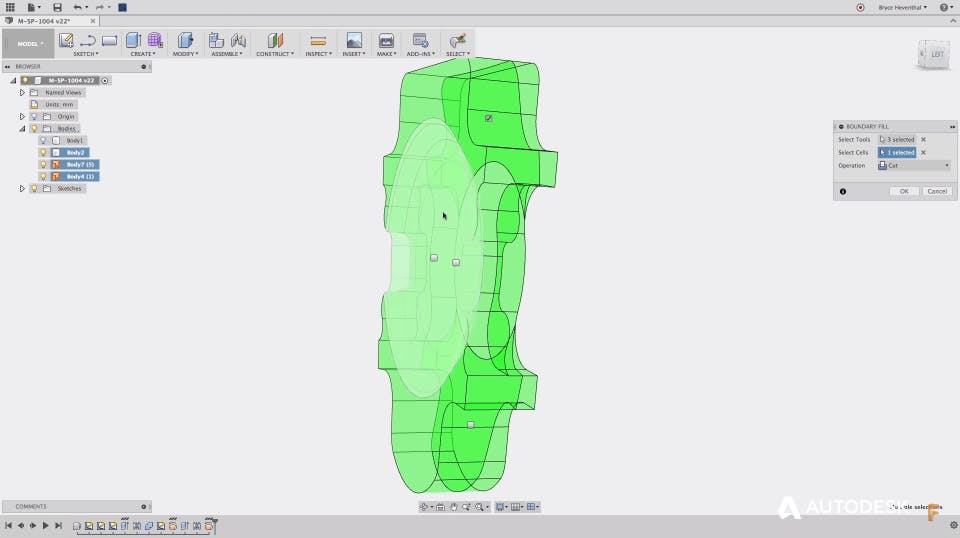Viewport: 960px width, 538px height.
Task: Open the data panel grid icon
Action: point(9,7)
